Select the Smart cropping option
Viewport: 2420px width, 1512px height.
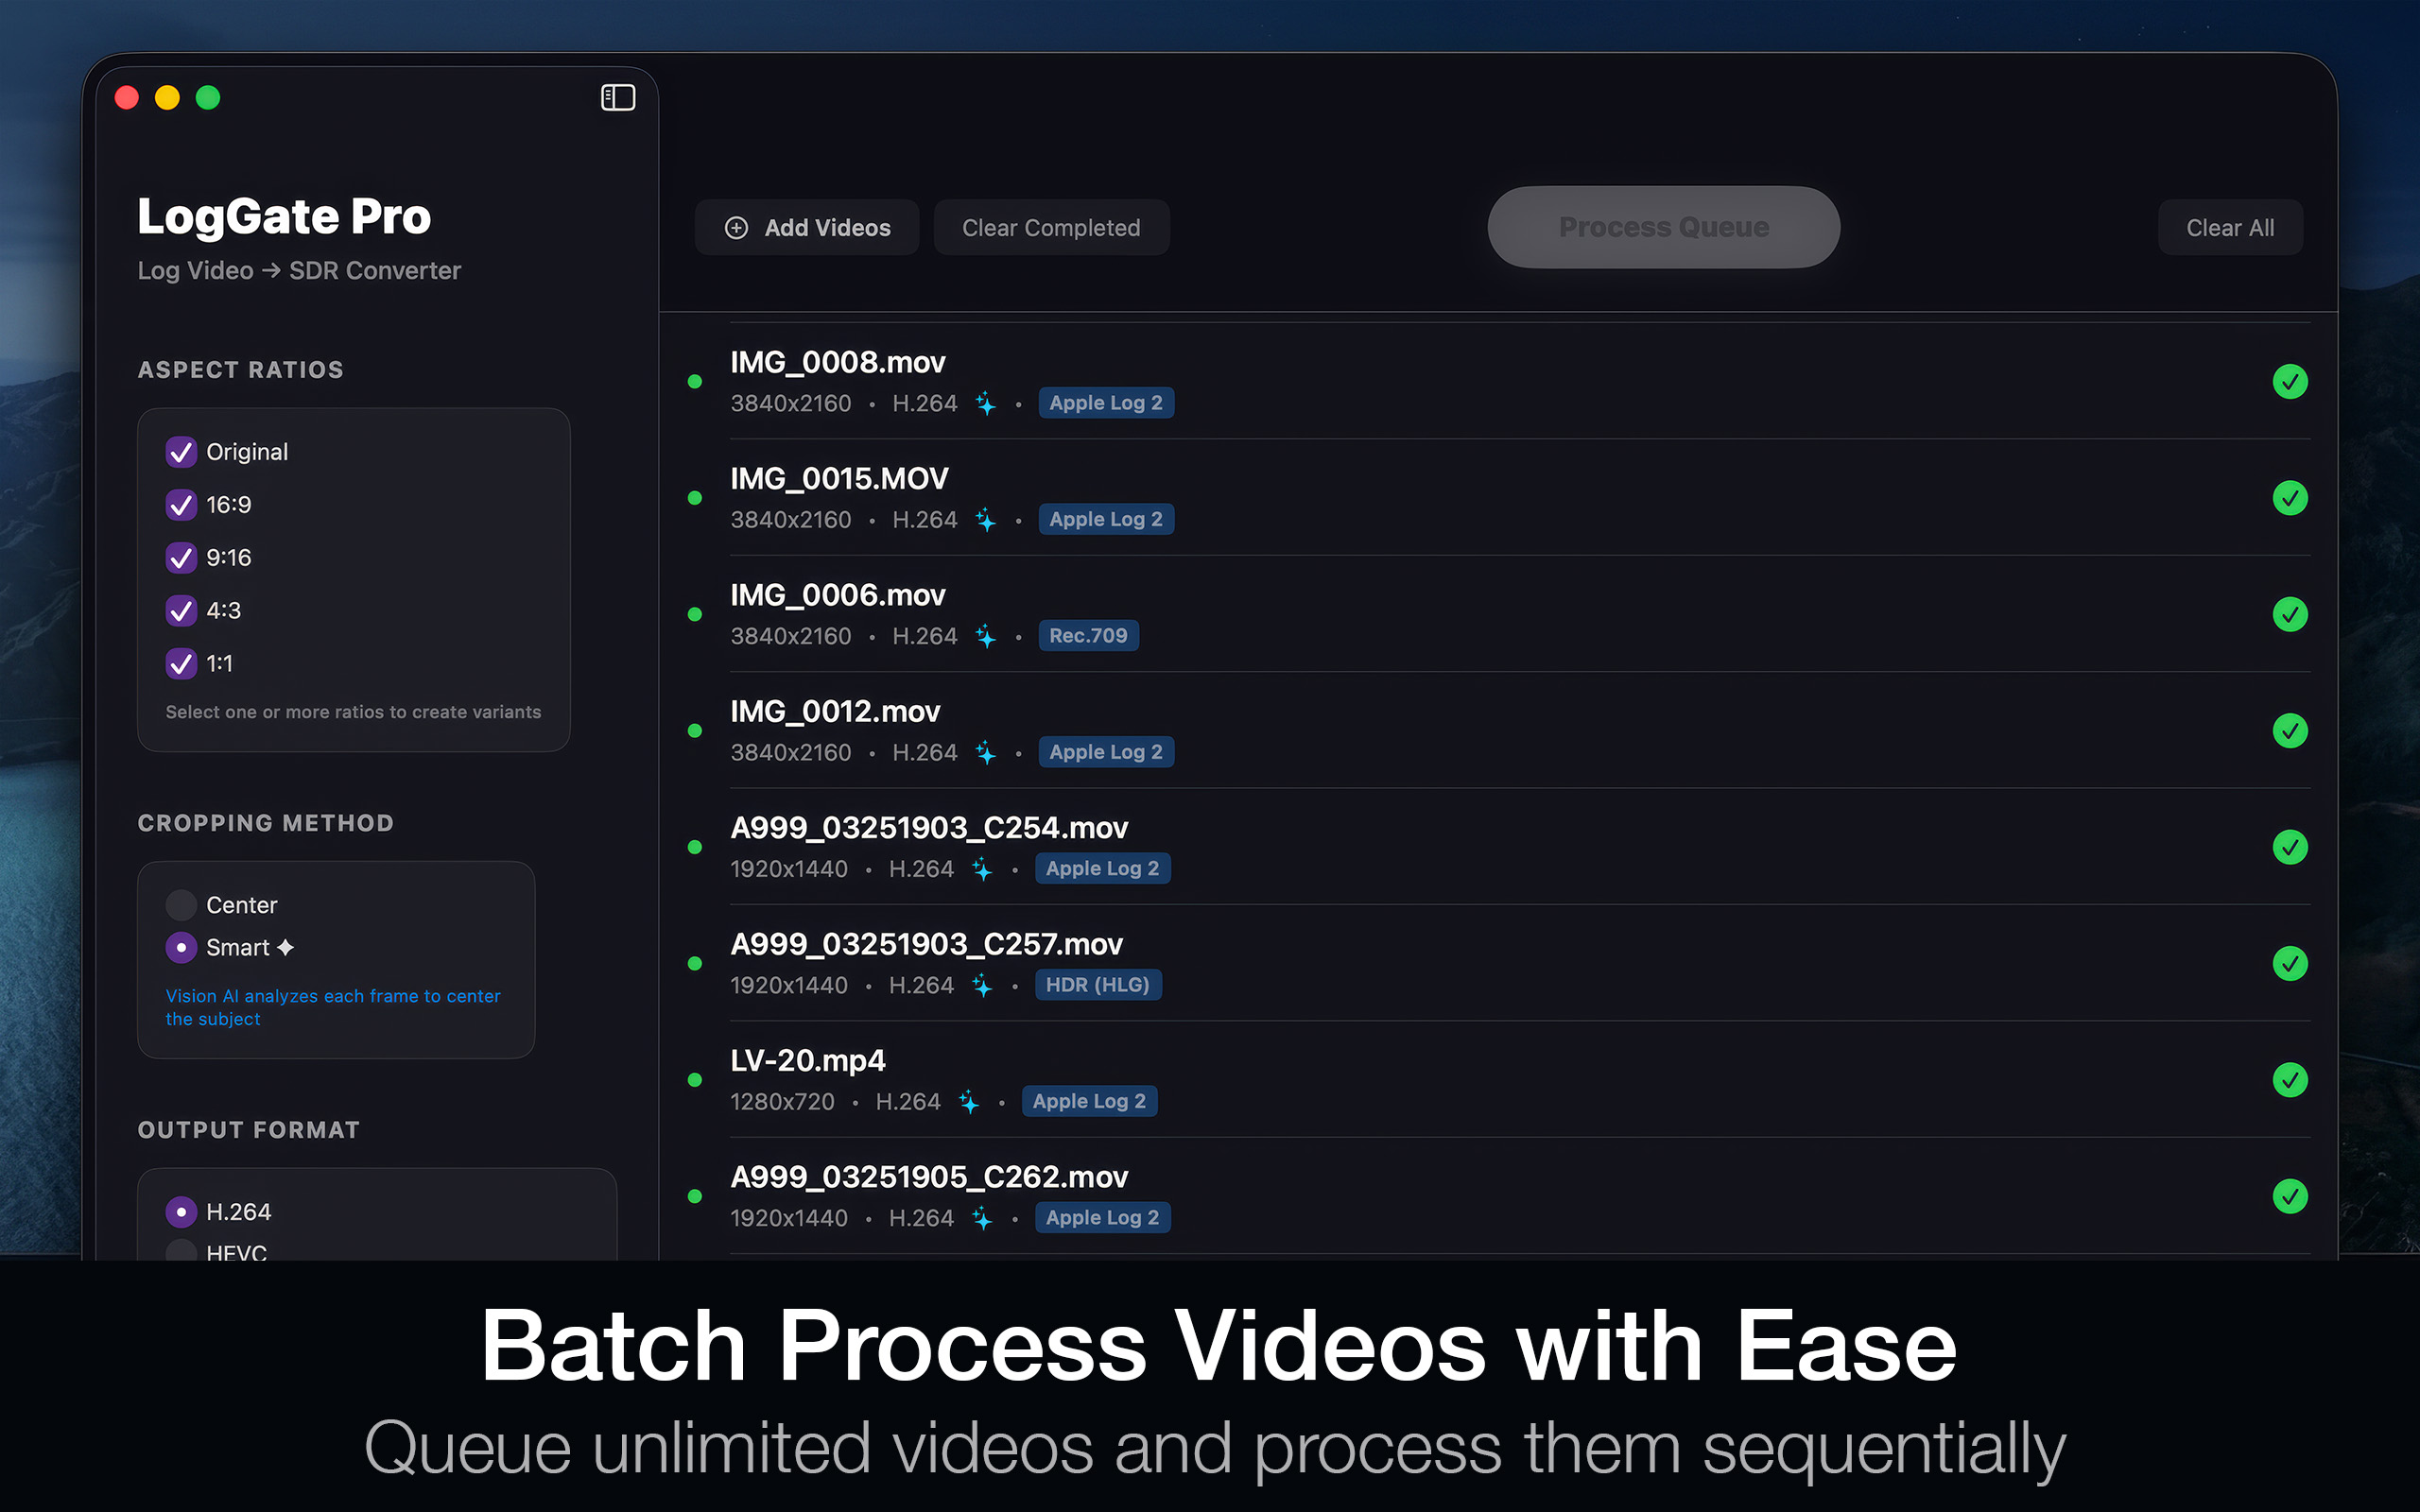tap(181, 947)
